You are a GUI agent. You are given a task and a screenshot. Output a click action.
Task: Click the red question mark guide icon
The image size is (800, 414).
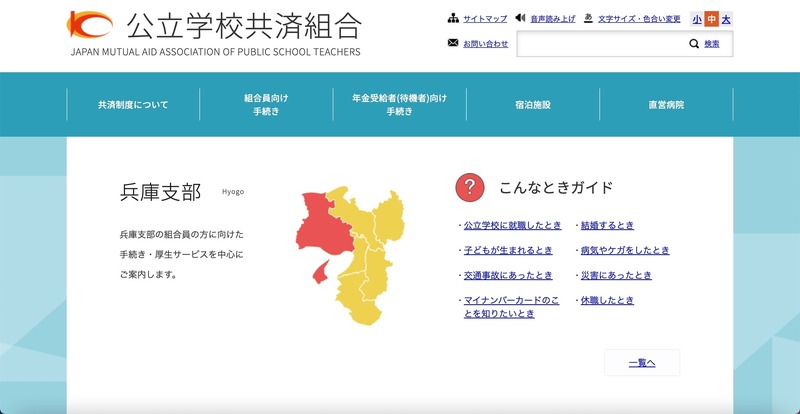pyautogui.click(x=470, y=187)
